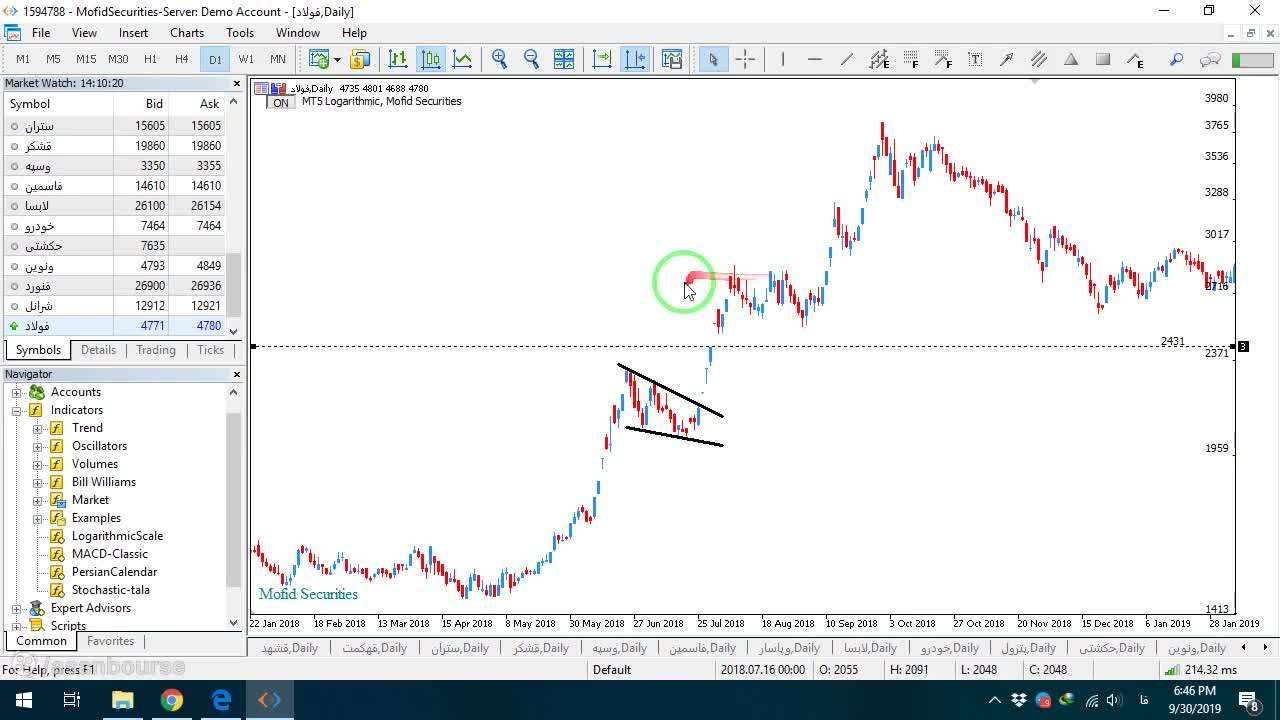This screenshot has width=1280, height=720.
Task: Switch to the Ticks tab
Action: coord(210,350)
